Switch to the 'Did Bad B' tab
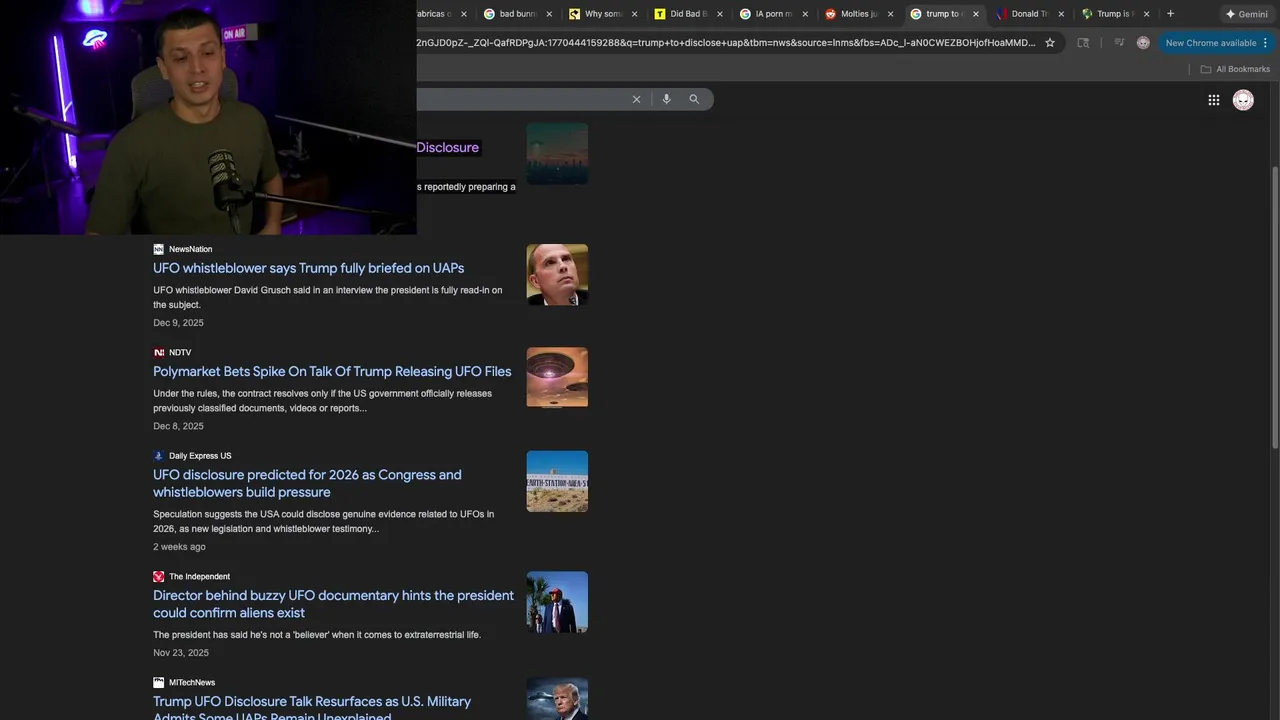This screenshot has width=1280, height=720. pos(688,14)
